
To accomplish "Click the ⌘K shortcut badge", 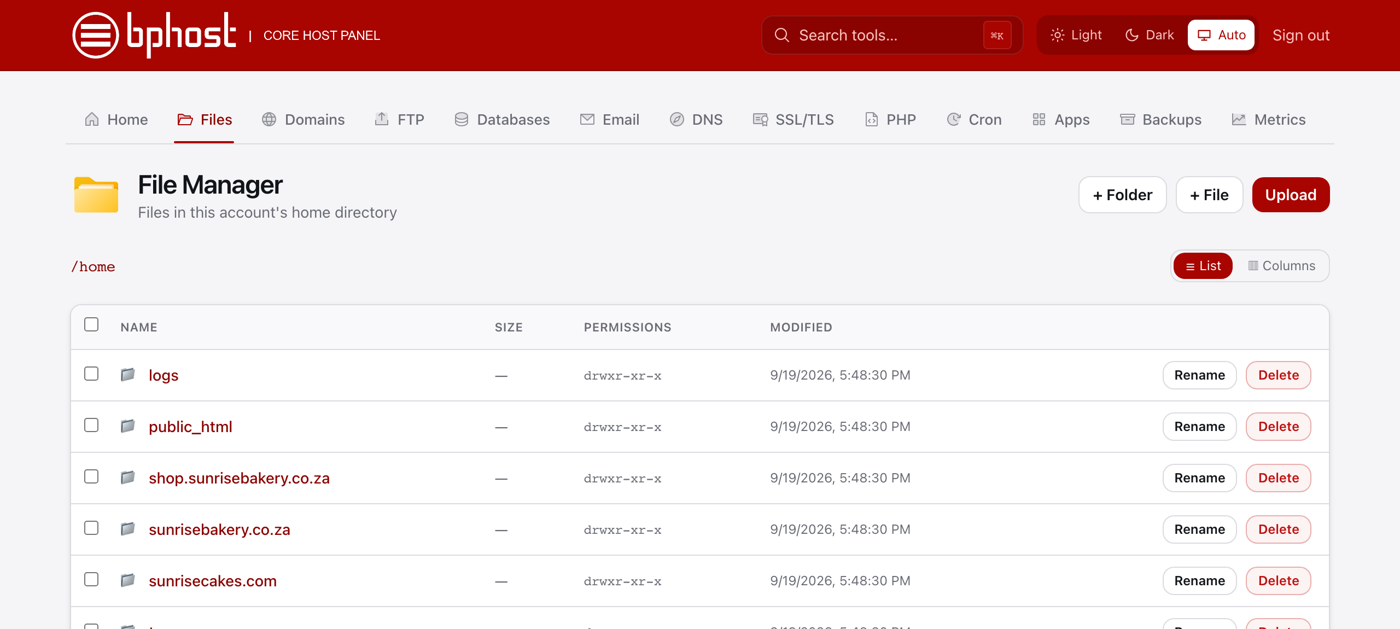I will click(997, 35).
